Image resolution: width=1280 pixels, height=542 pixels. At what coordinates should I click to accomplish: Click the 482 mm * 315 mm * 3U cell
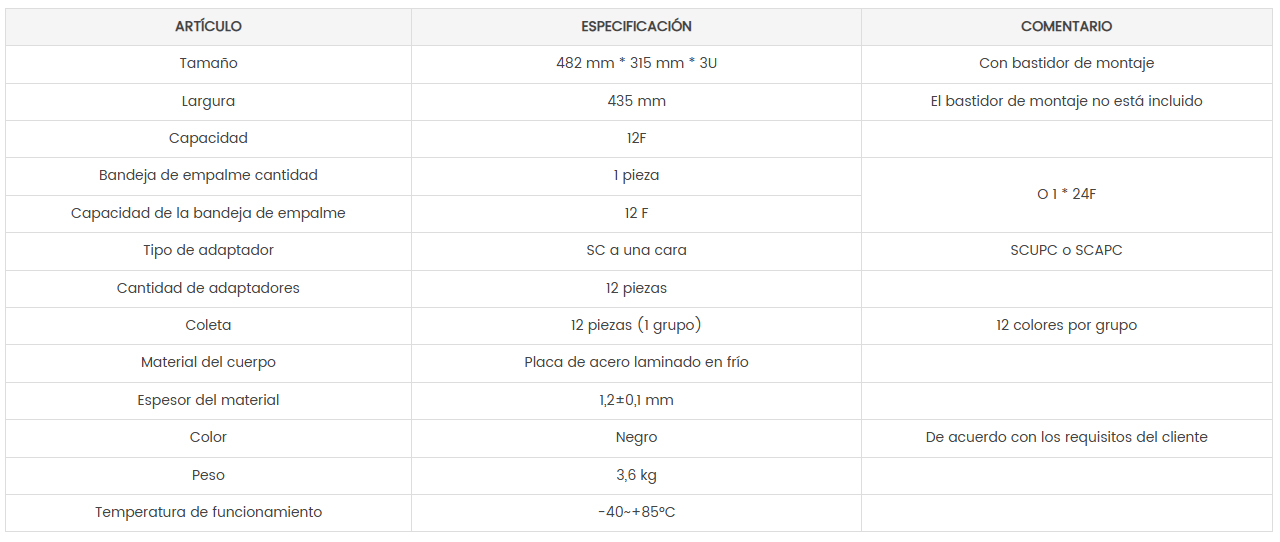pos(636,63)
